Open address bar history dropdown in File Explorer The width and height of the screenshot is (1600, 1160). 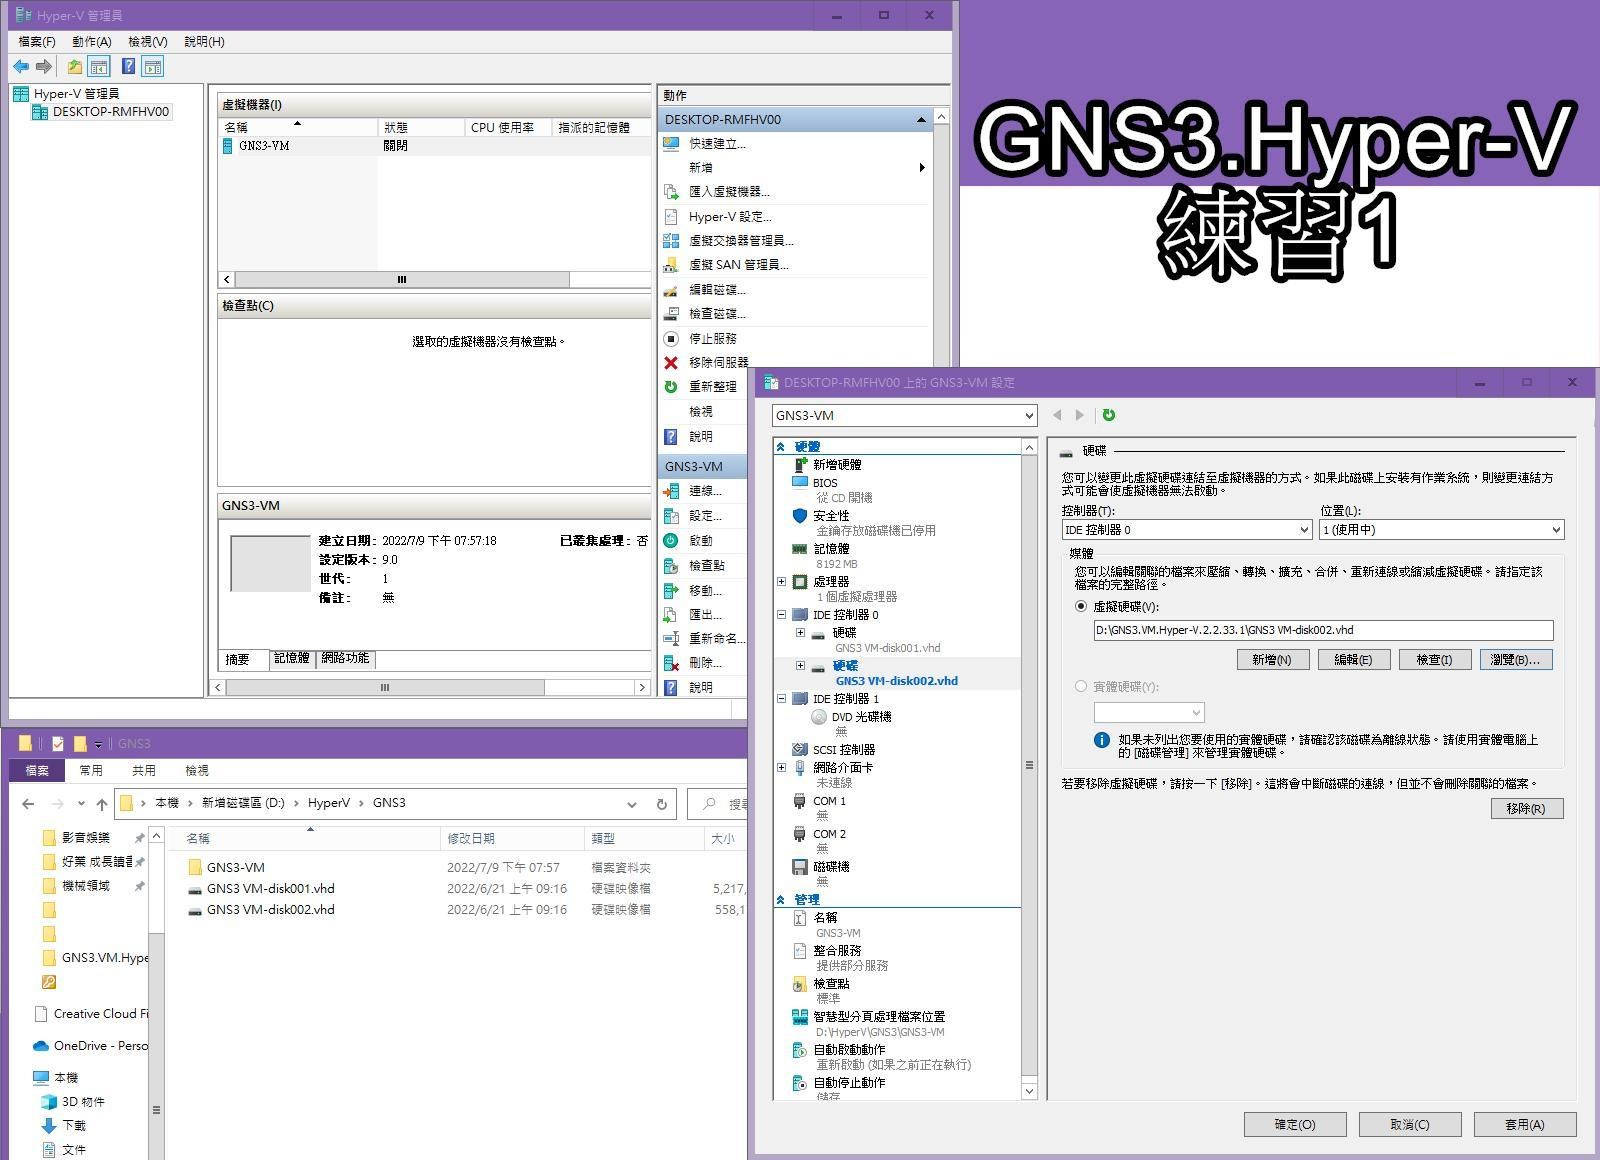(631, 804)
